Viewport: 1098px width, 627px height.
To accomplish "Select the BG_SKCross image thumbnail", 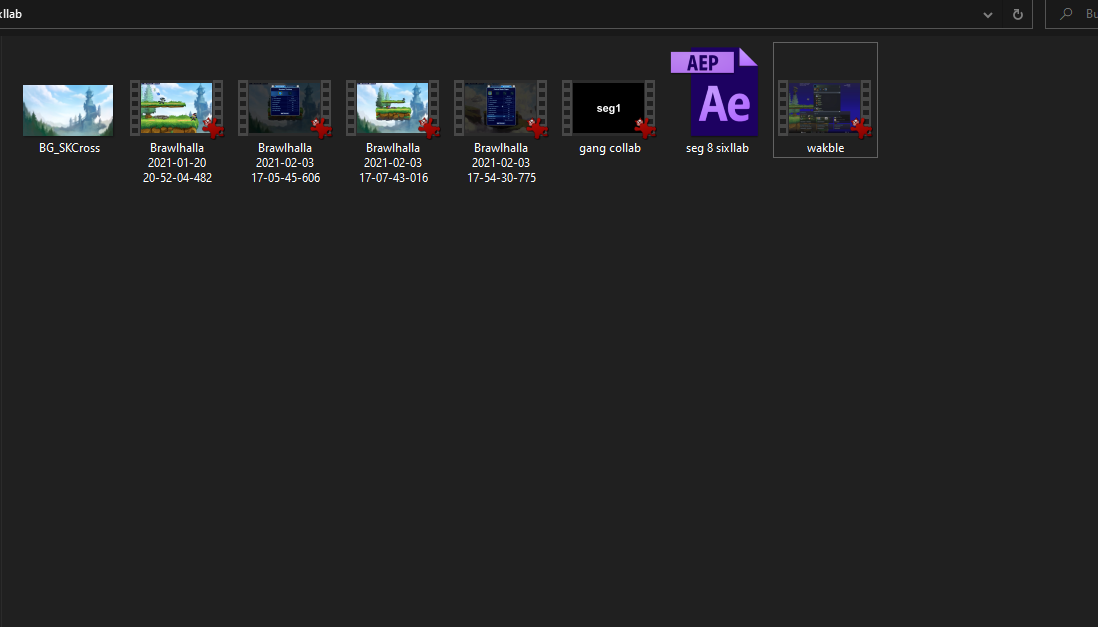I will pyautogui.click(x=68, y=110).
